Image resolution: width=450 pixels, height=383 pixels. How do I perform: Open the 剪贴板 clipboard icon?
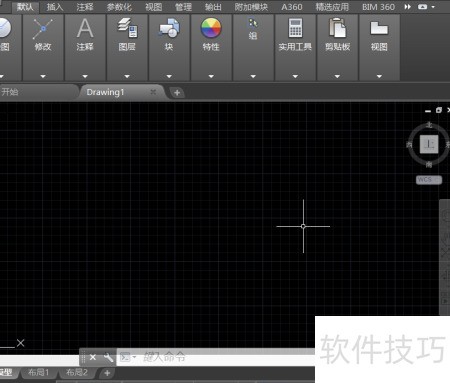pyautogui.click(x=337, y=28)
